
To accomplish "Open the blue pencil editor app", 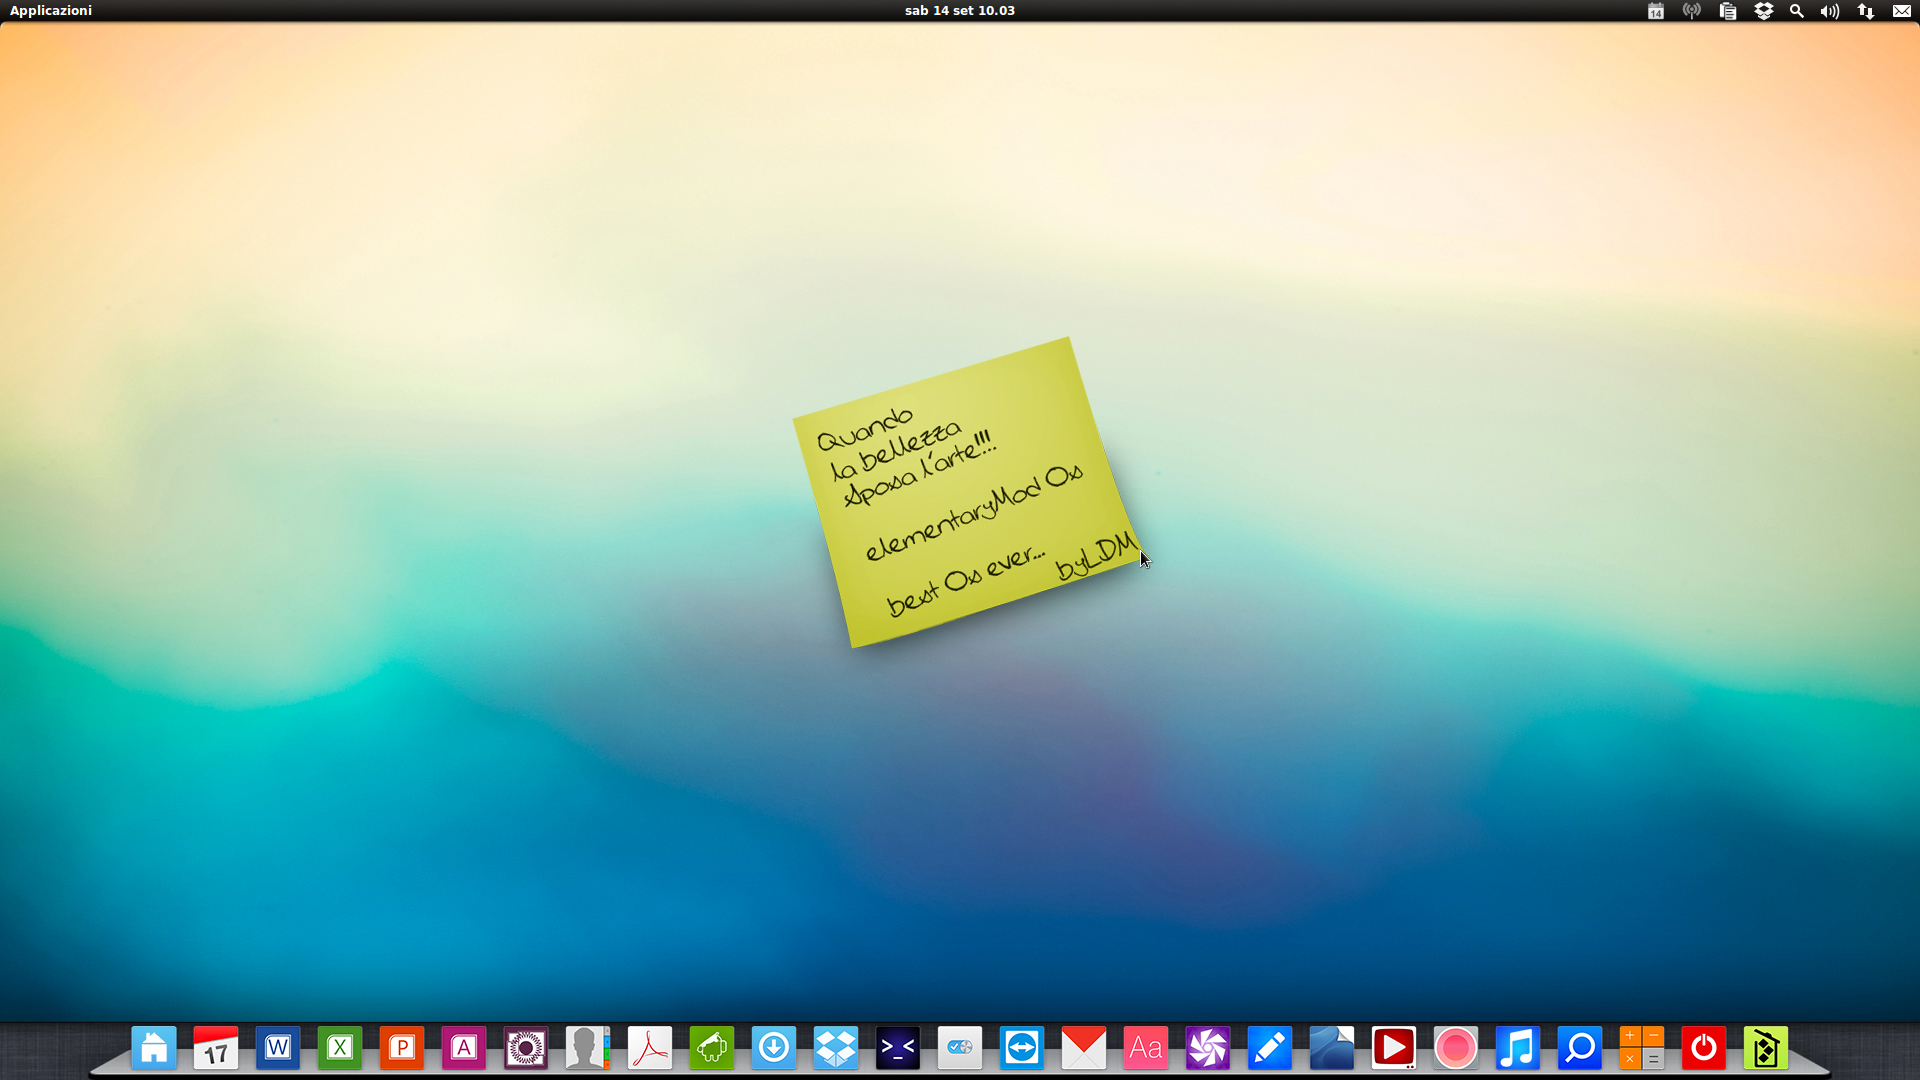I will click(x=1270, y=1048).
